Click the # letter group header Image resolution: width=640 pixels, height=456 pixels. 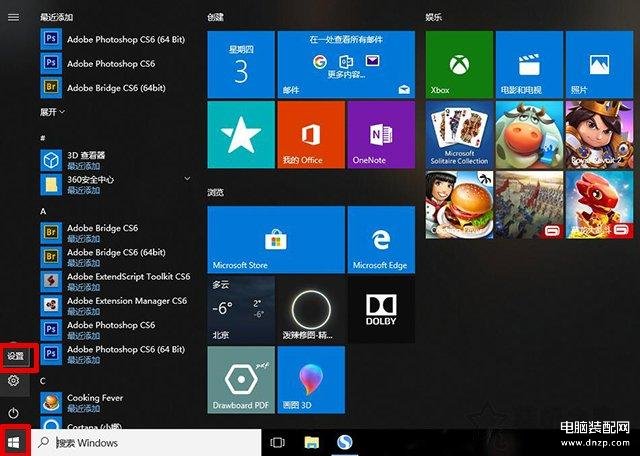[42, 138]
